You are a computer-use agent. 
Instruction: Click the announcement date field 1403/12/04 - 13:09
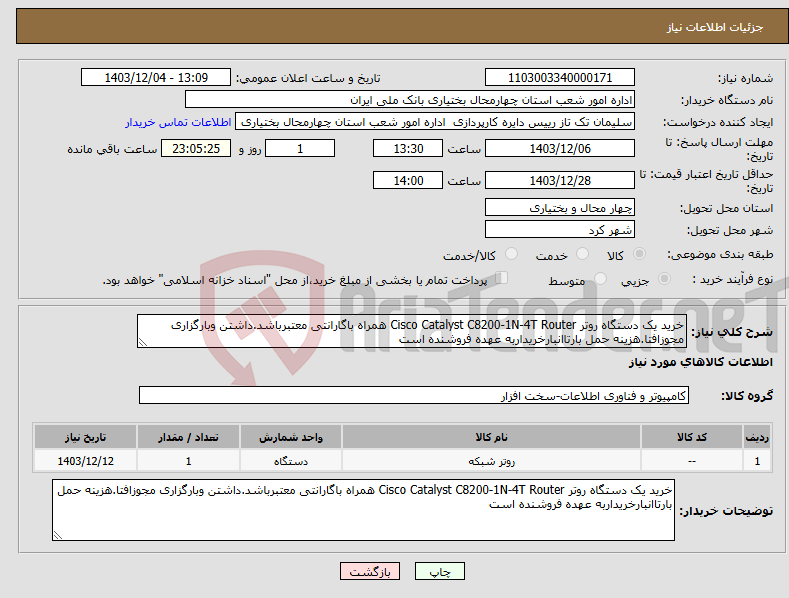[x=156, y=78]
